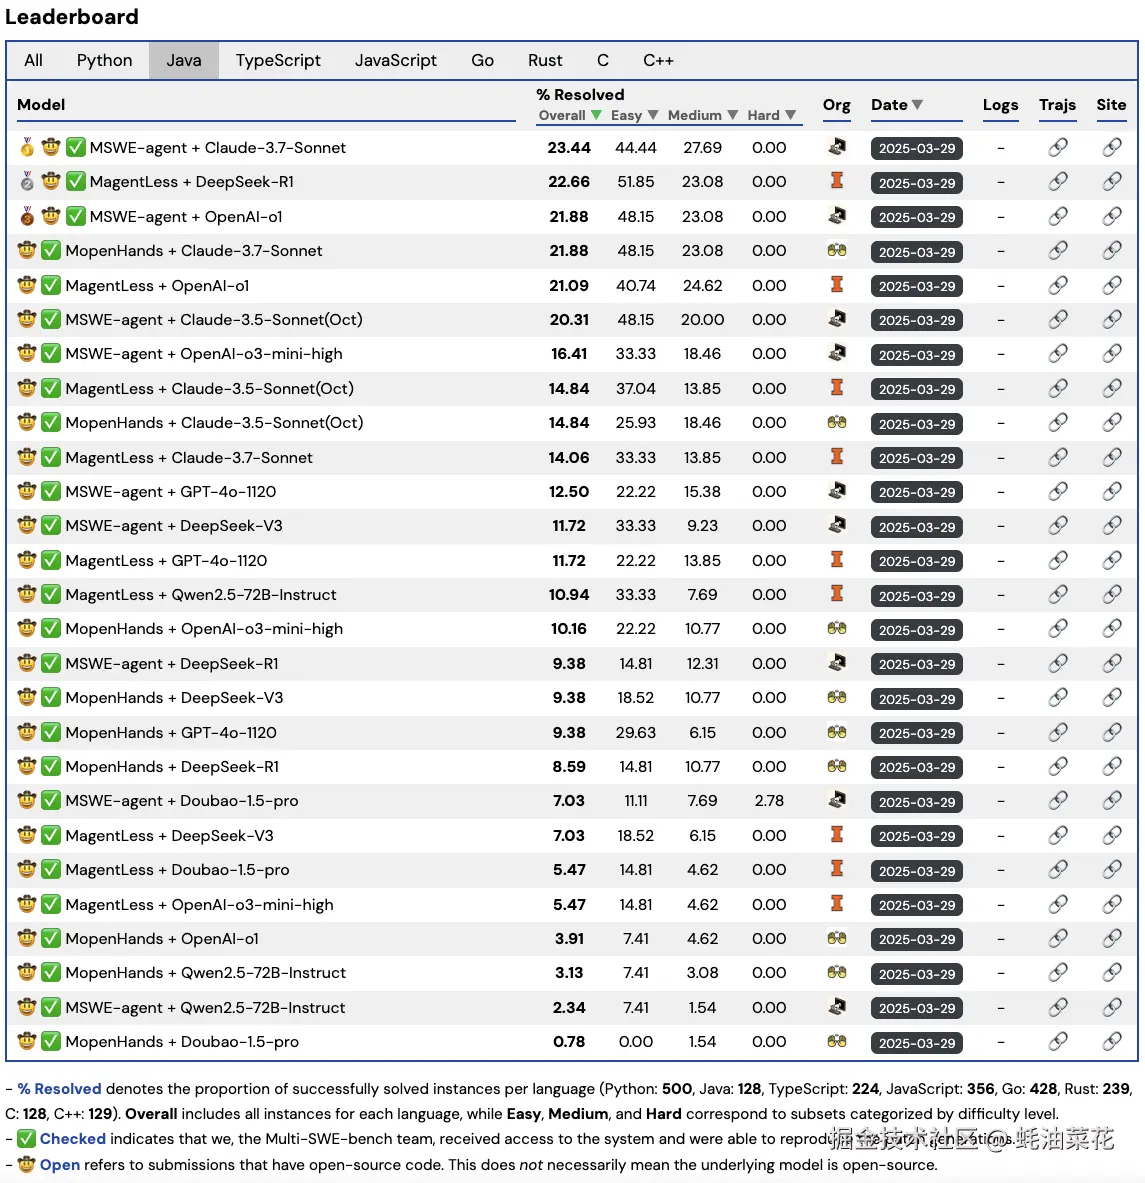Open the TypeScript tab
The image size is (1145, 1183).
278,60
